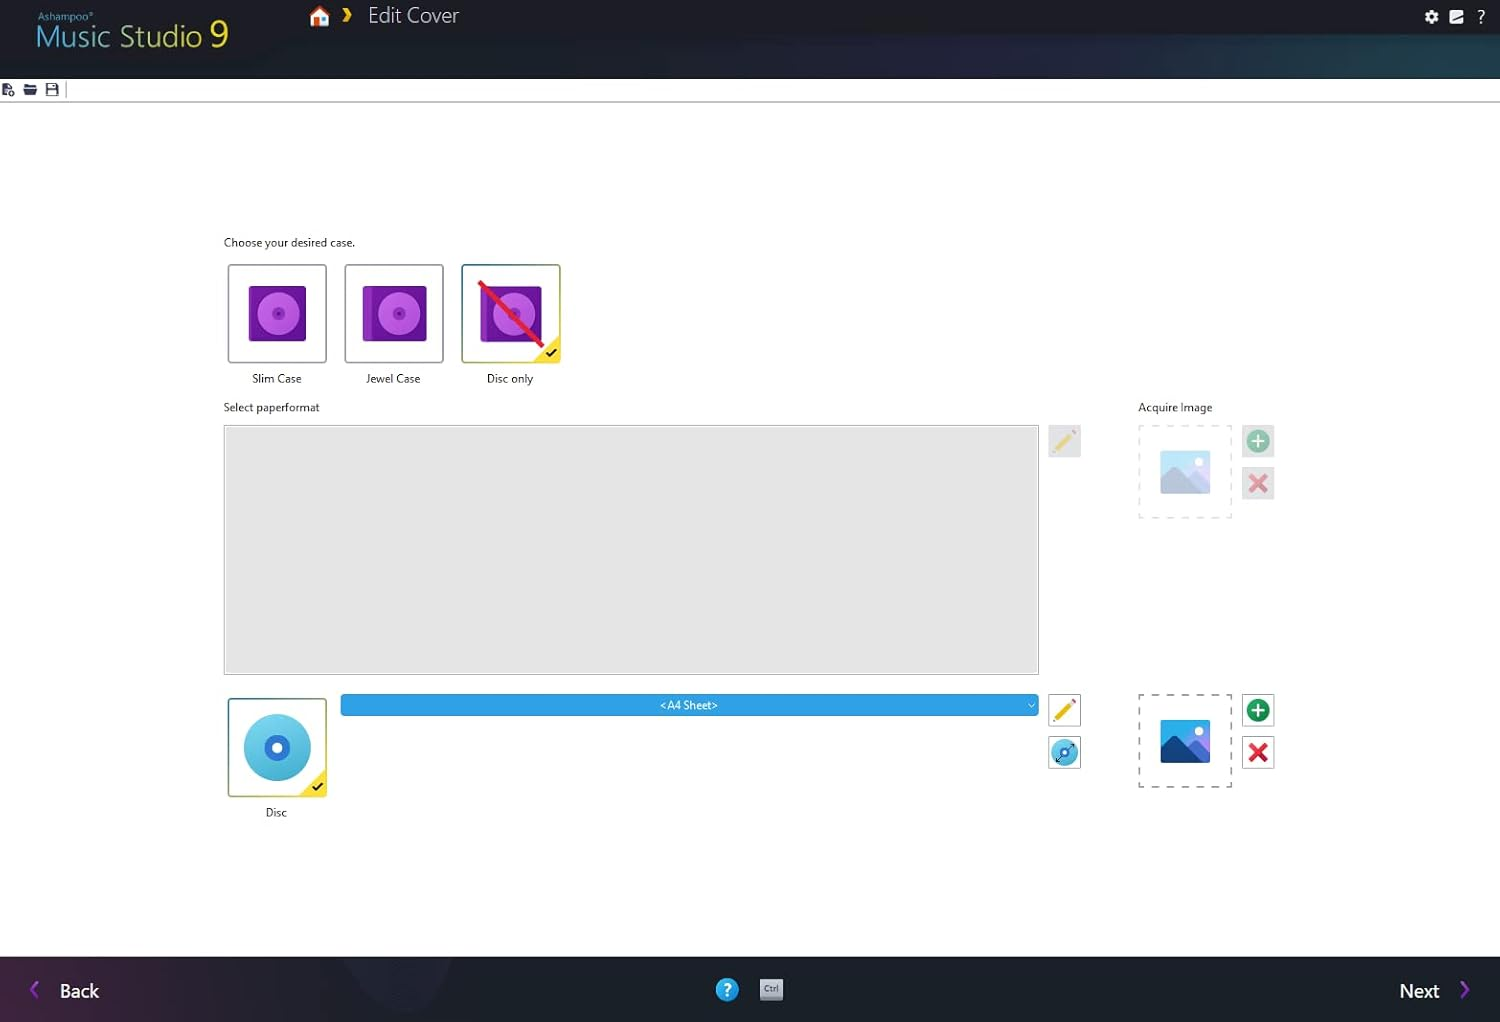Edit the disc label with the pencil tool
This screenshot has width=1500, height=1022.
(1064, 710)
